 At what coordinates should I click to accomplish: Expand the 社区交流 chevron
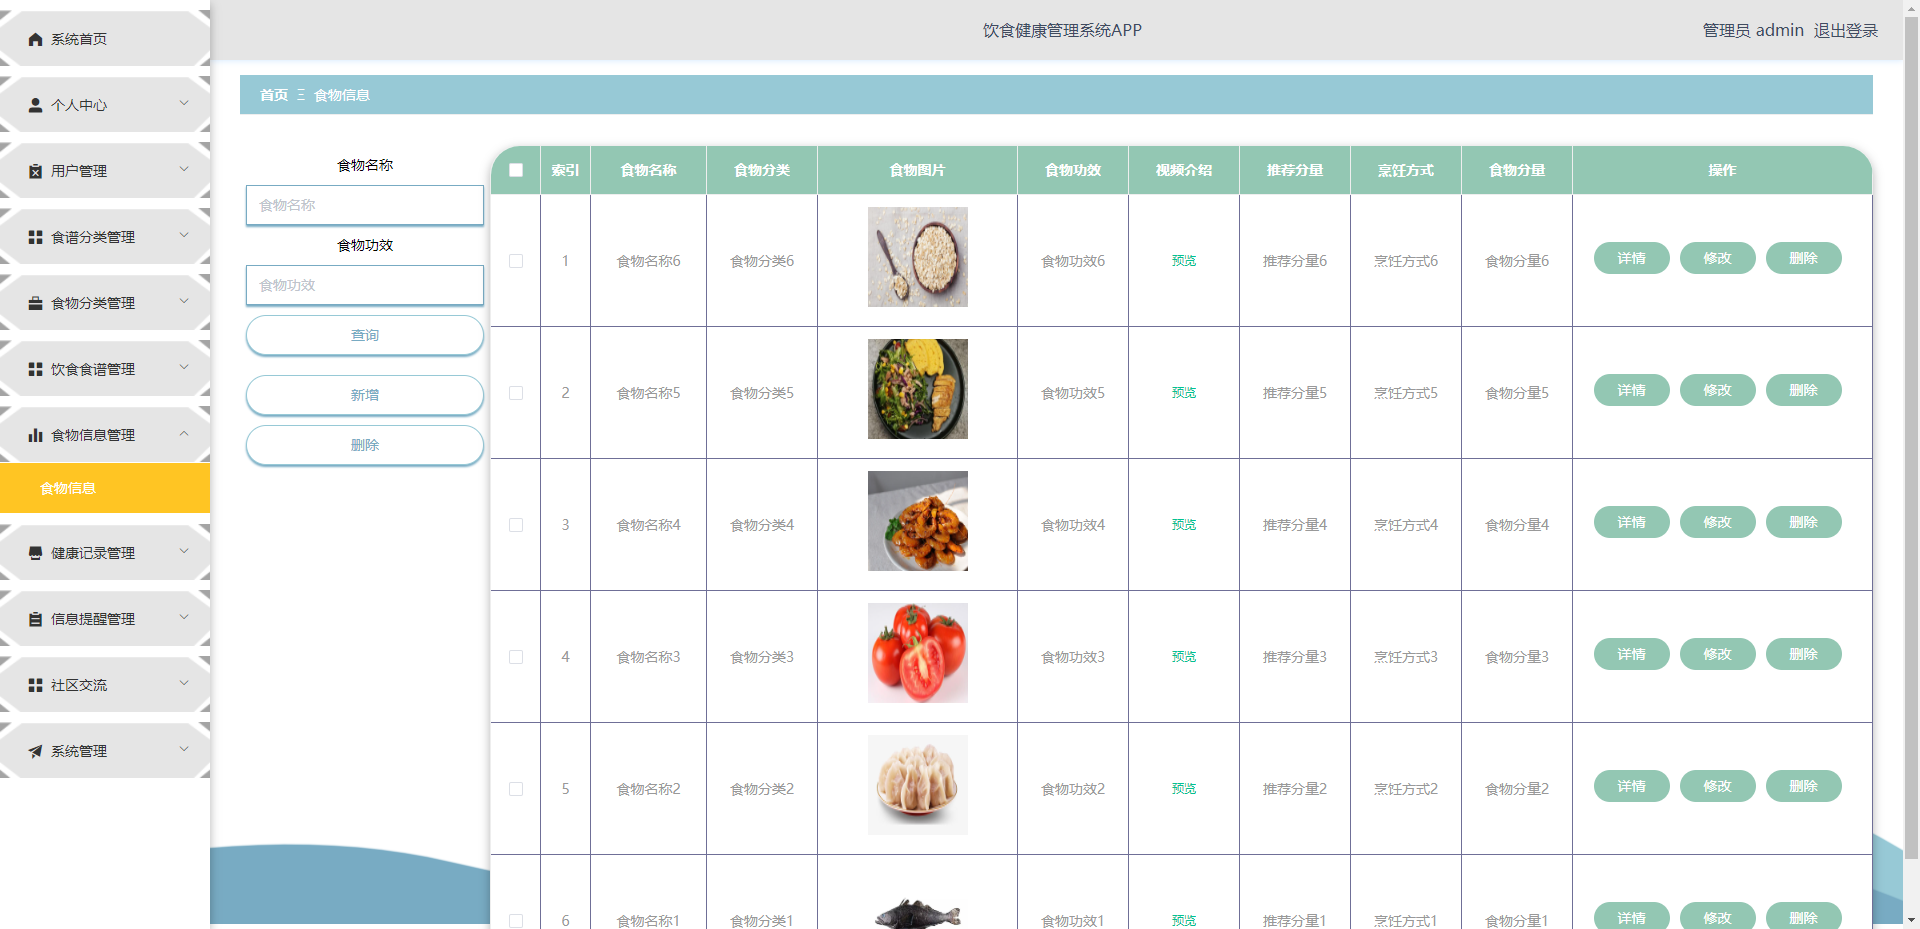[184, 683]
